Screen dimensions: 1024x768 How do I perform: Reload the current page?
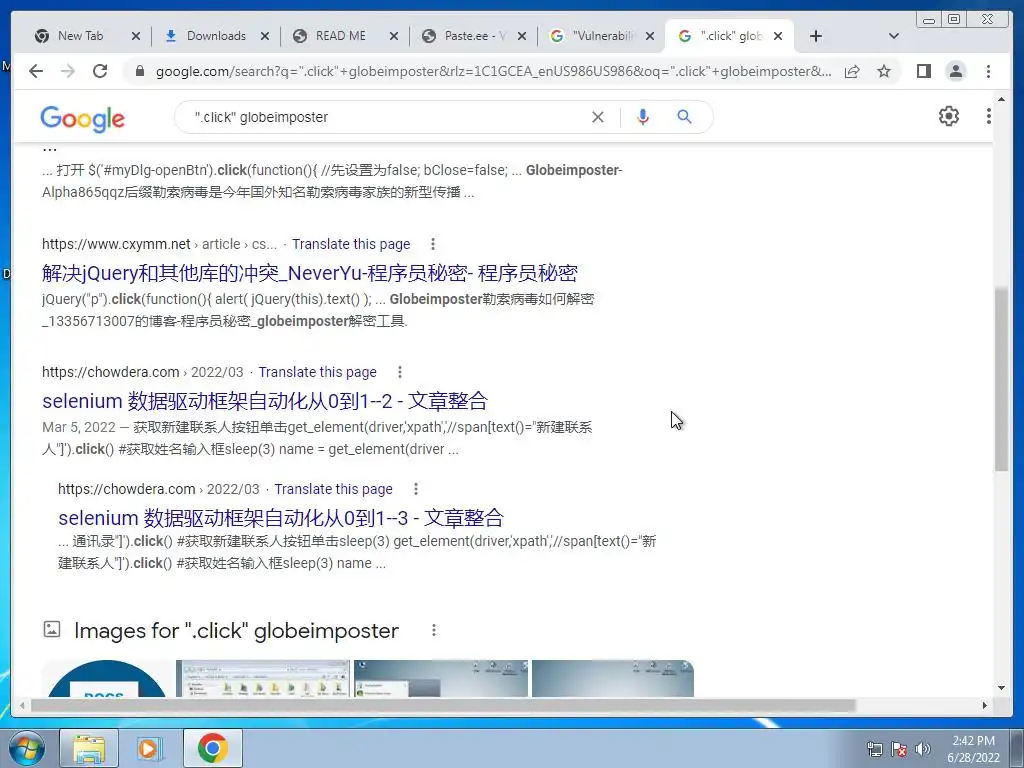pyautogui.click(x=100, y=71)
